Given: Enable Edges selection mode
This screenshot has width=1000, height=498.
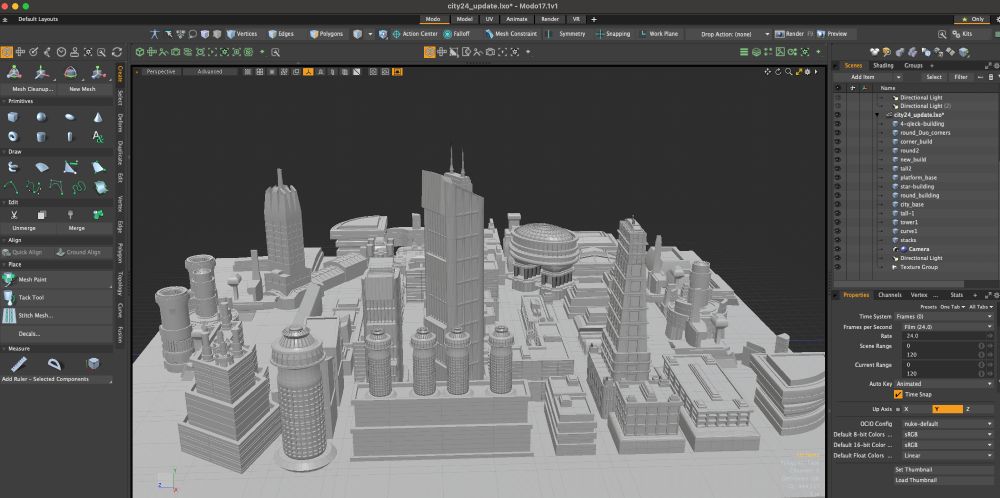Looking at the screenshot, I should [x=280, y=34].
